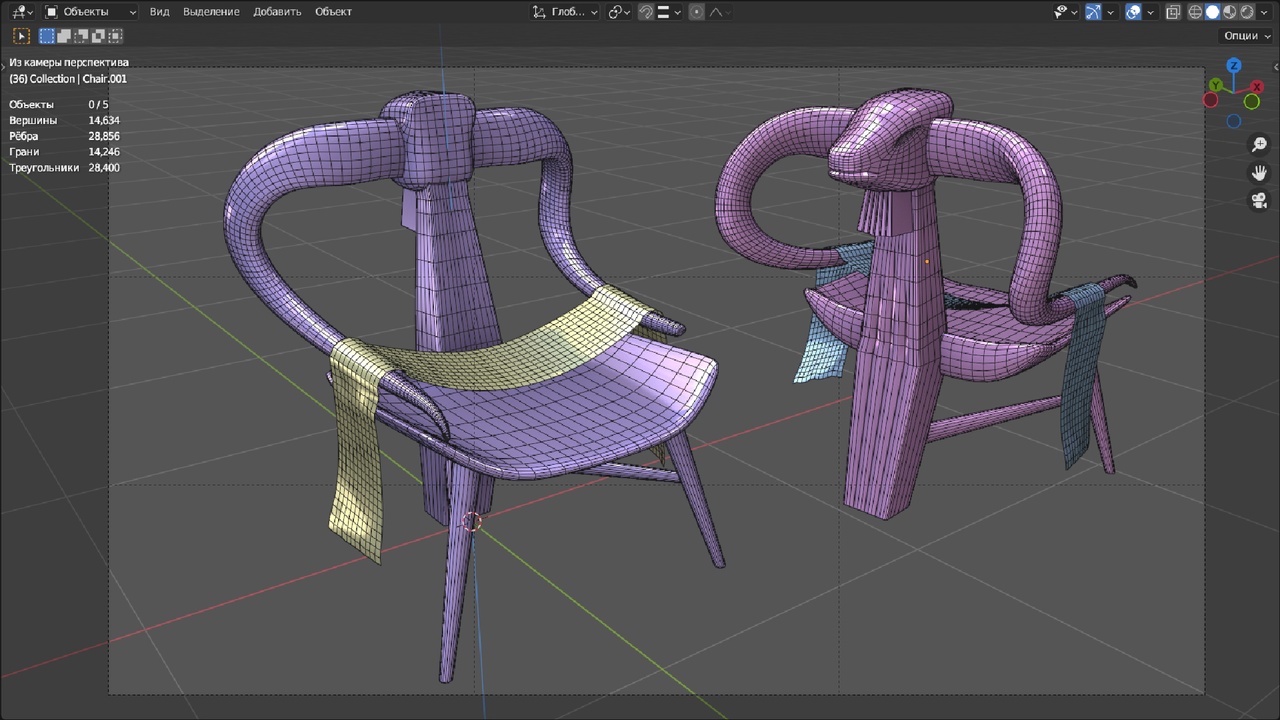
Task: Toggle show gizmos
Action: (x=1093, y=12)
